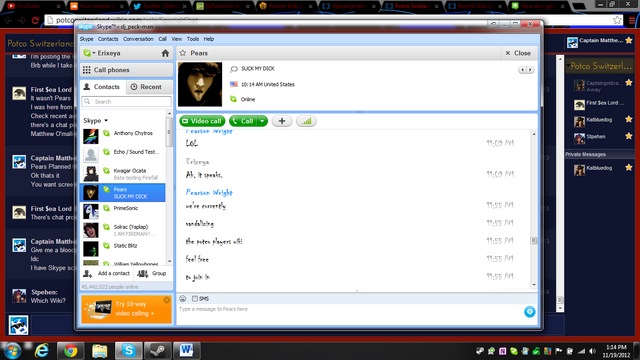Expand the Call button dropdown arrow

point(262,121)
